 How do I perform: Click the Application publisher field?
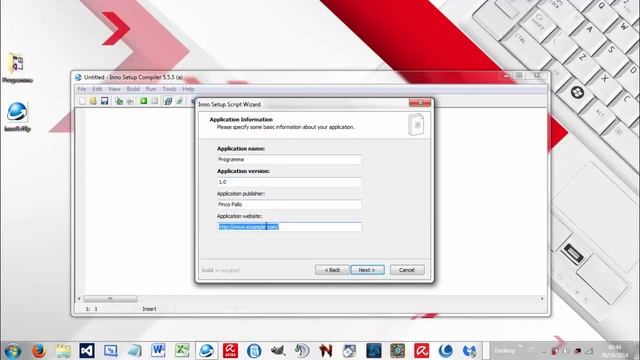(x=289, y=204)
